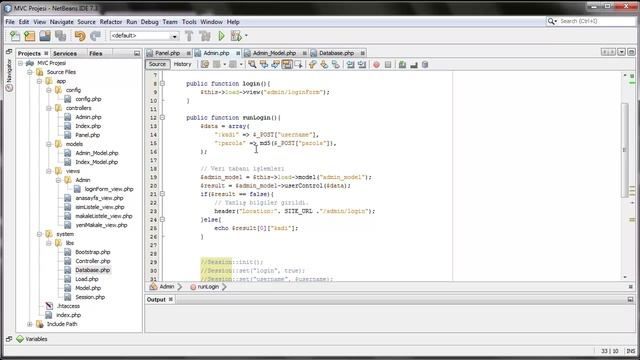Collapse the Source Files node
The image size is (640, 360).
tap(30, 72)
